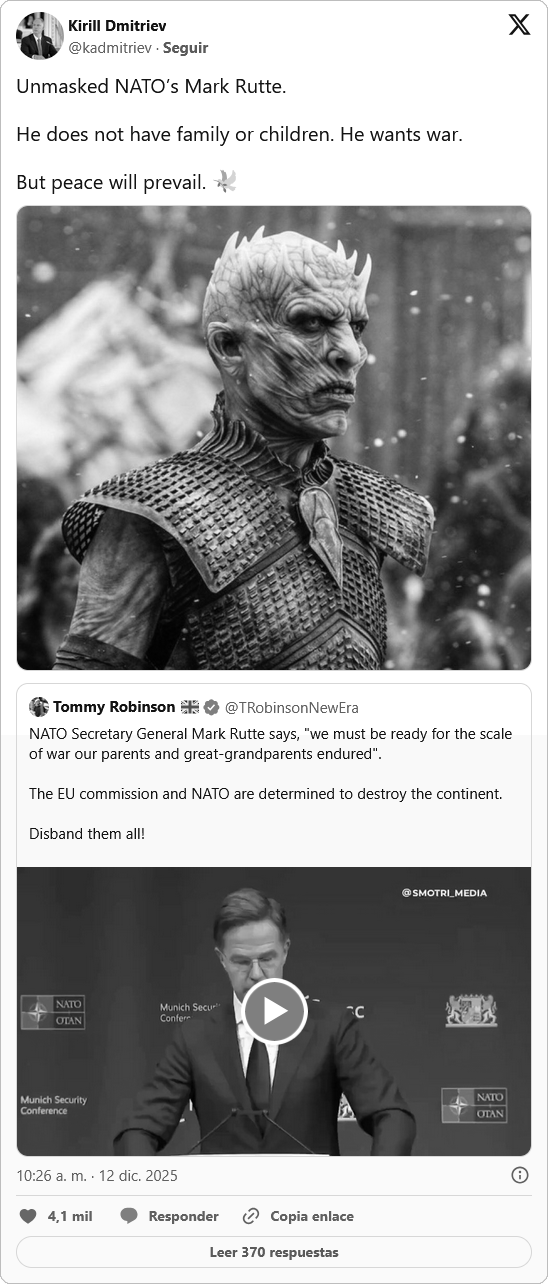Screen dimensions: 548x1284
Task: Open the info circle icon
Action: coord(520,1175)
